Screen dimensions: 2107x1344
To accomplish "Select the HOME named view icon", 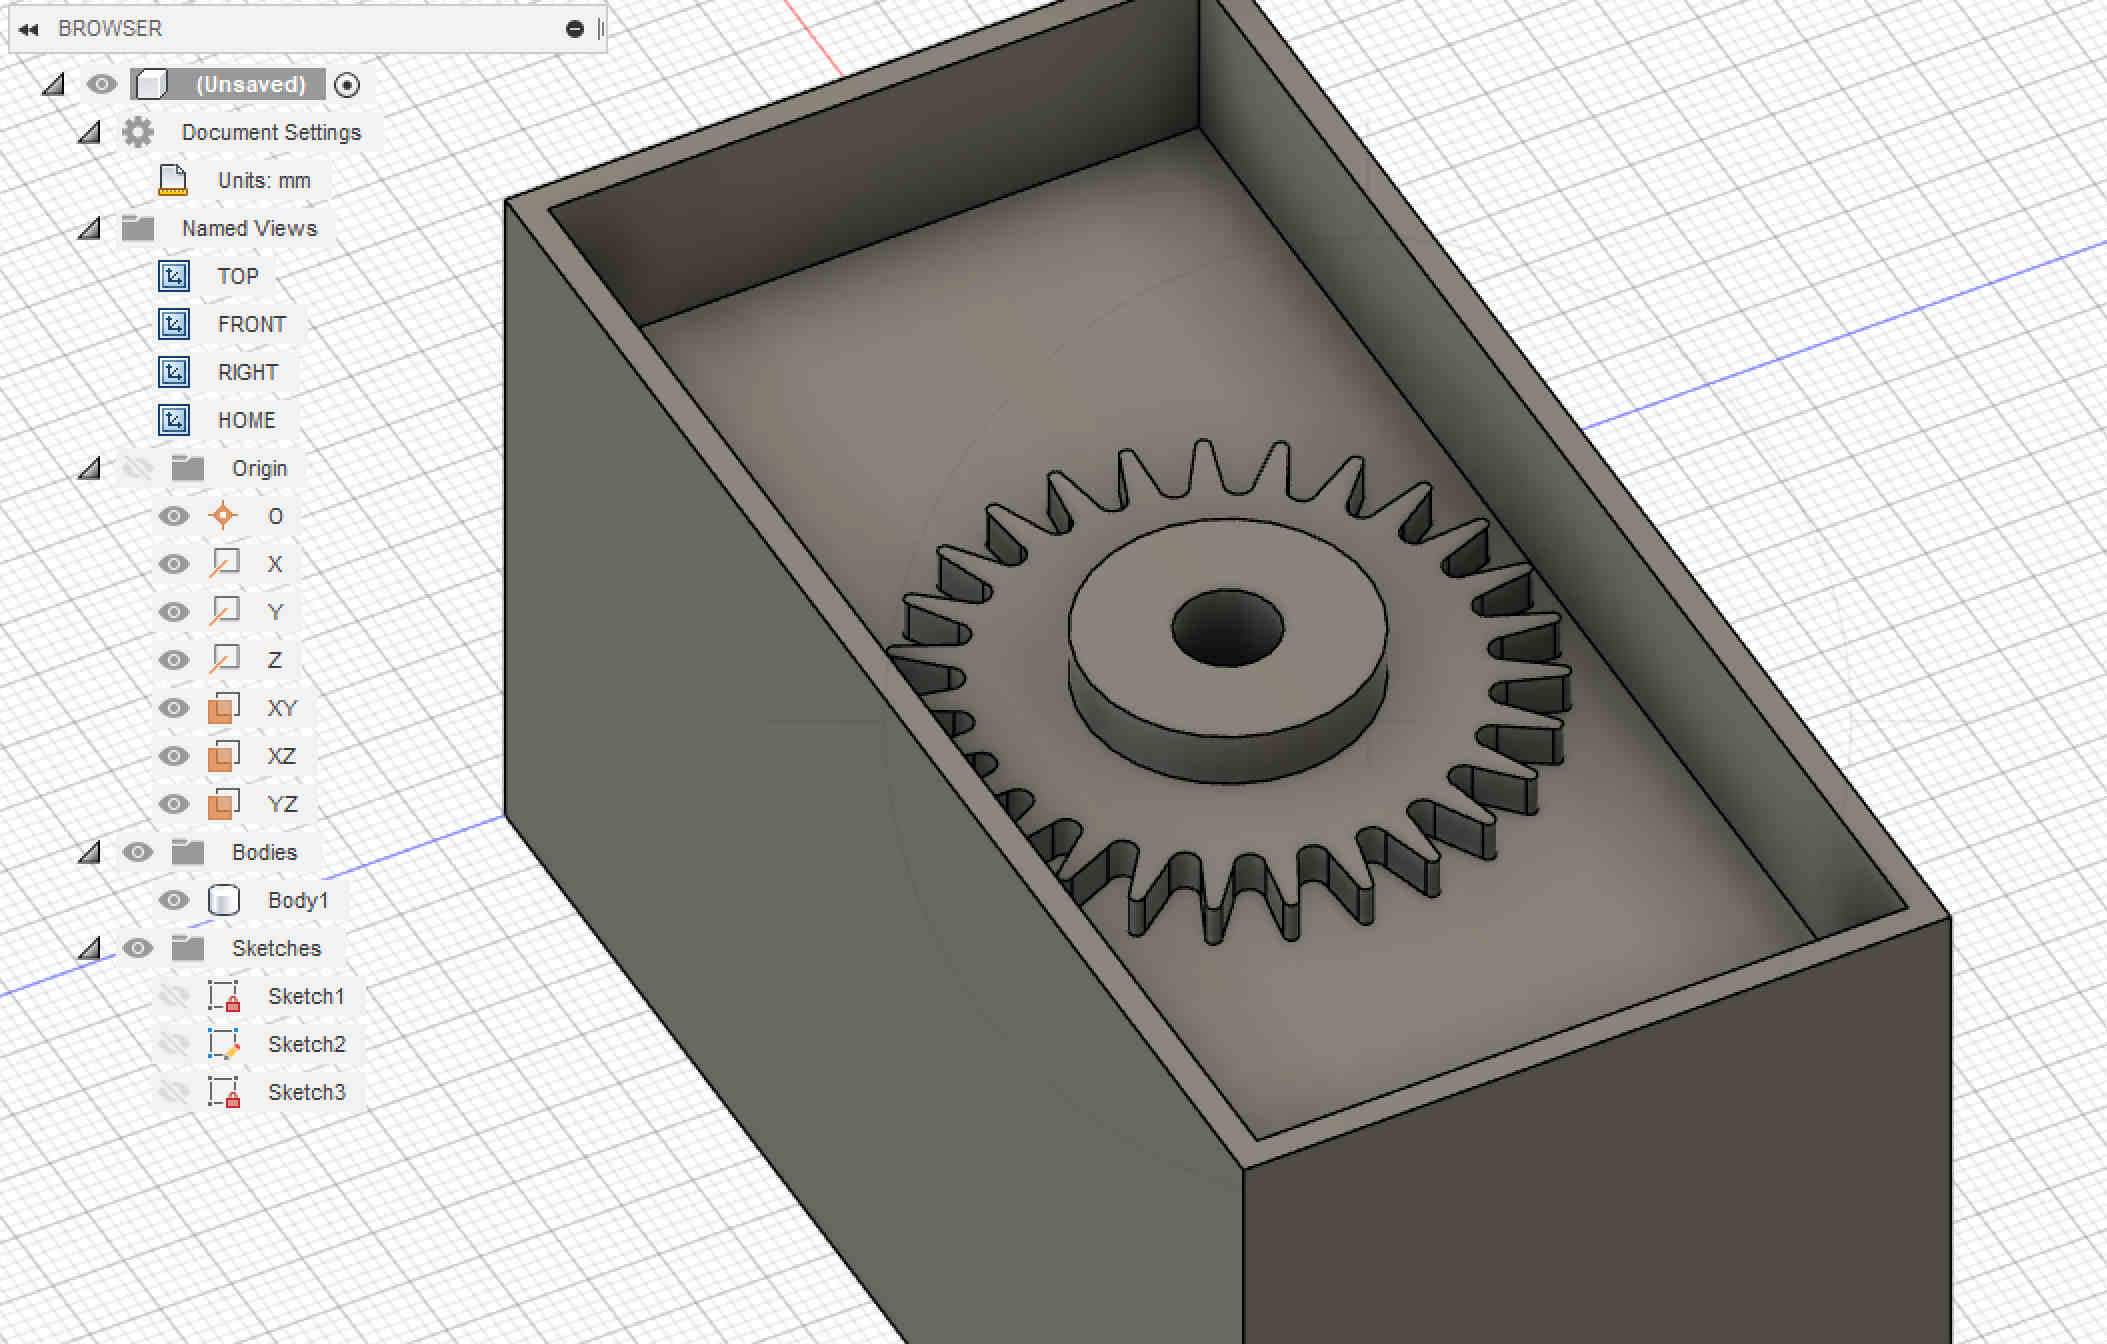I will [x=174, y=420].
